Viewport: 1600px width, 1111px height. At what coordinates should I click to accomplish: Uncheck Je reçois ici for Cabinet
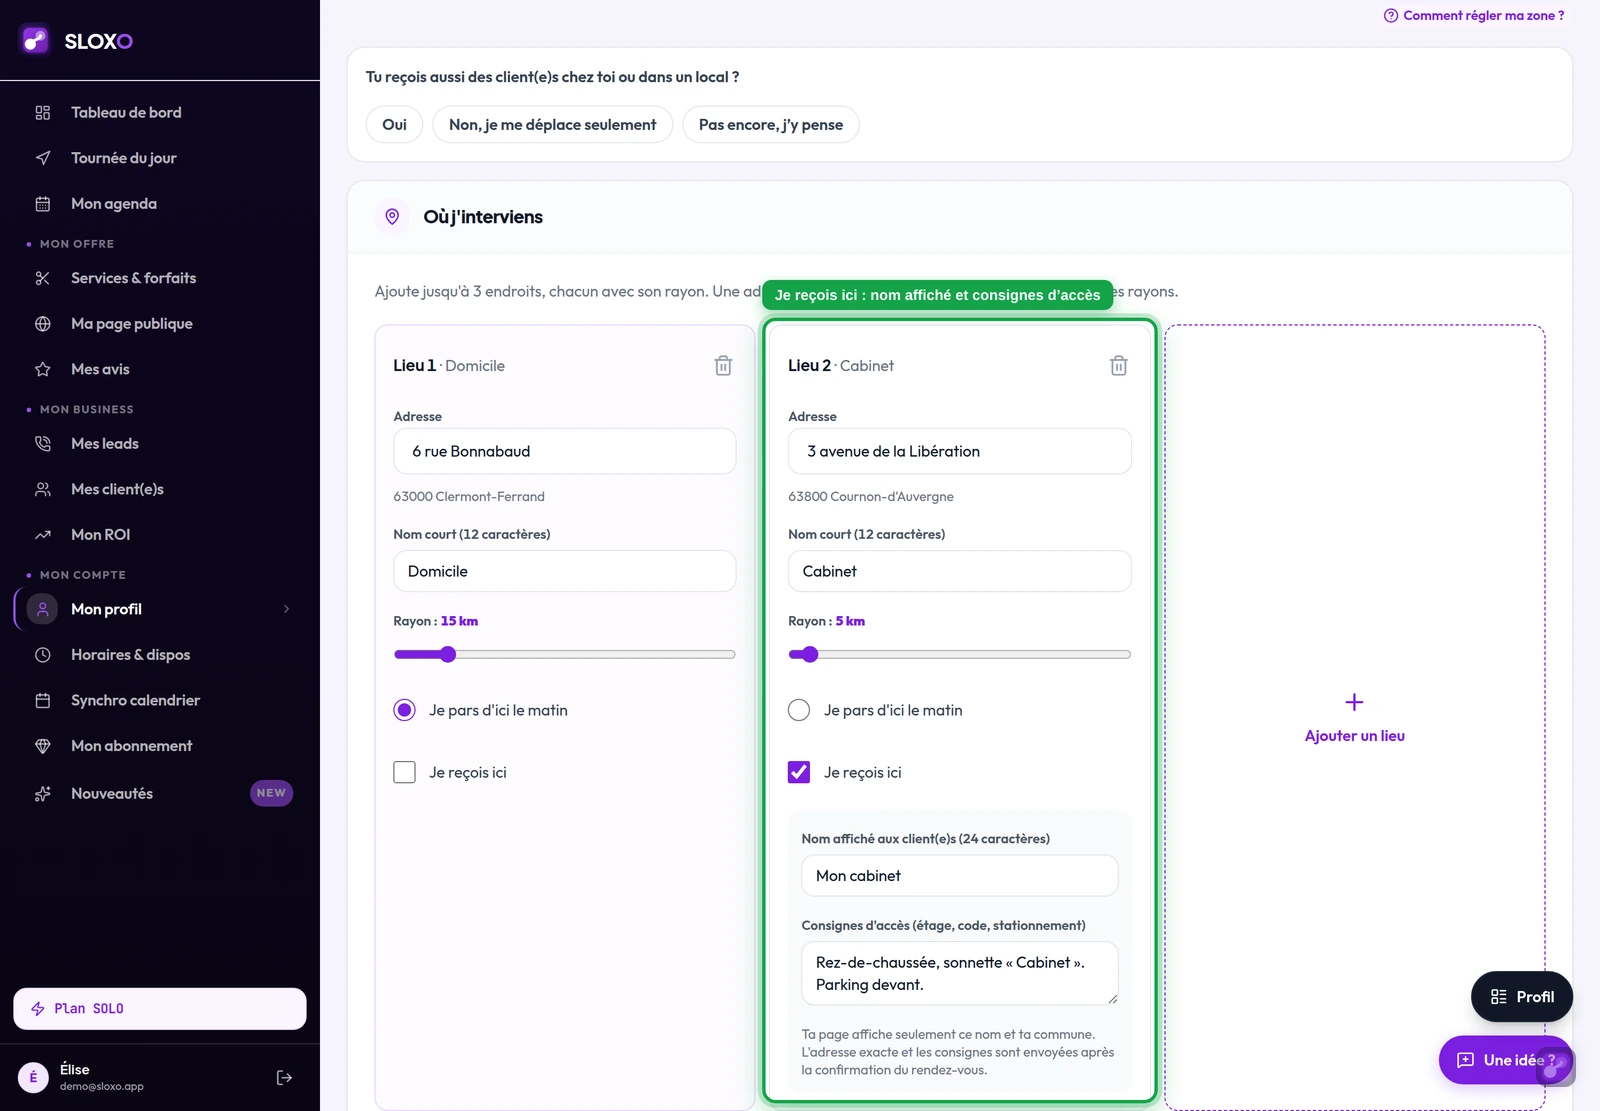(799, 772)
